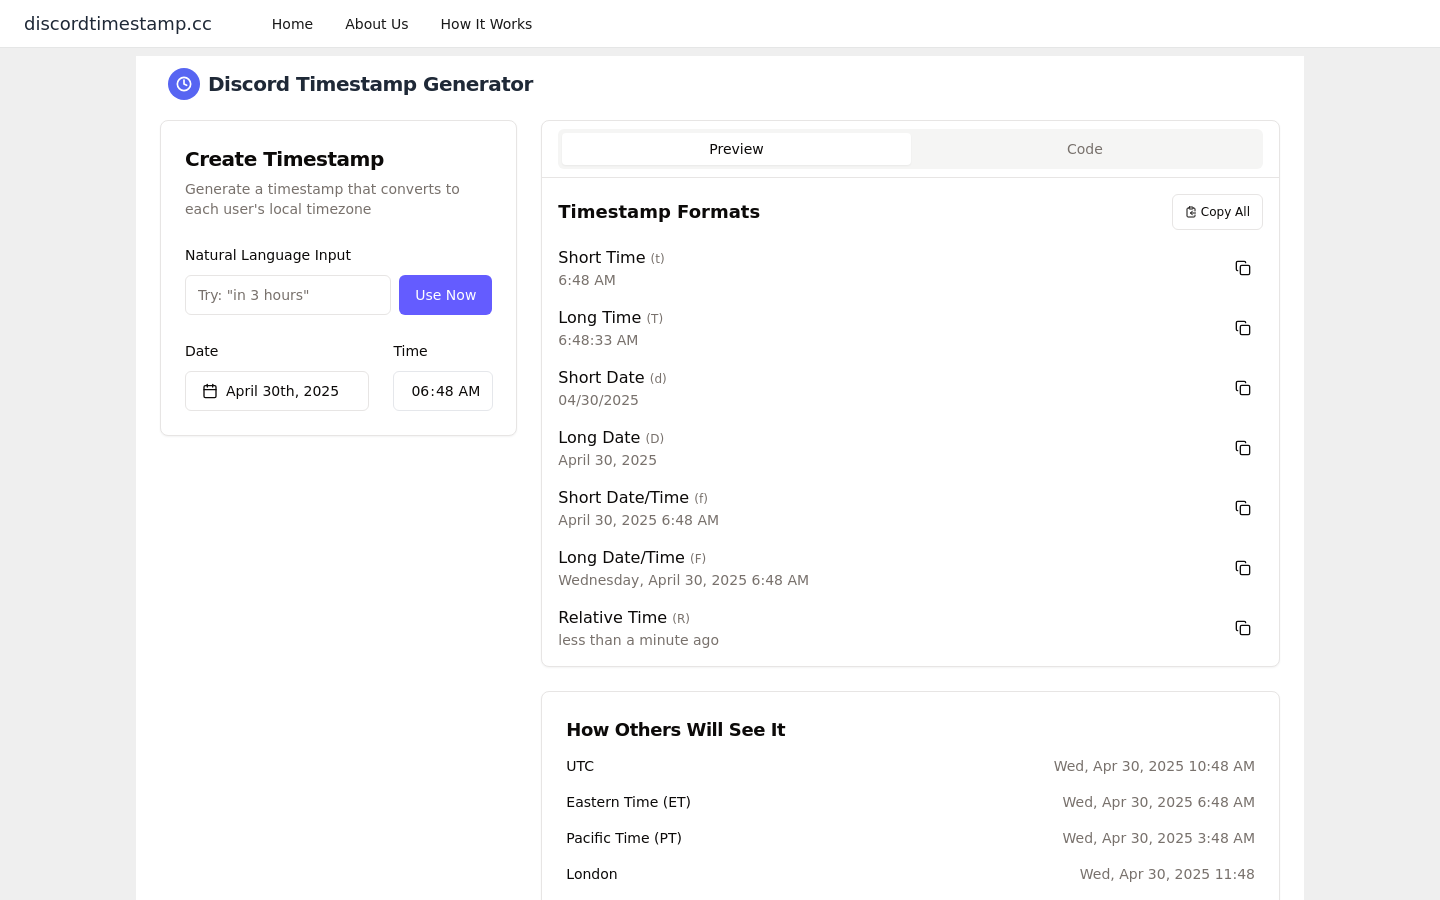Screen dimensions: 1440x900
Task: Open the date picker showing April 30th, 2025
Action: [x=277, y=391]
